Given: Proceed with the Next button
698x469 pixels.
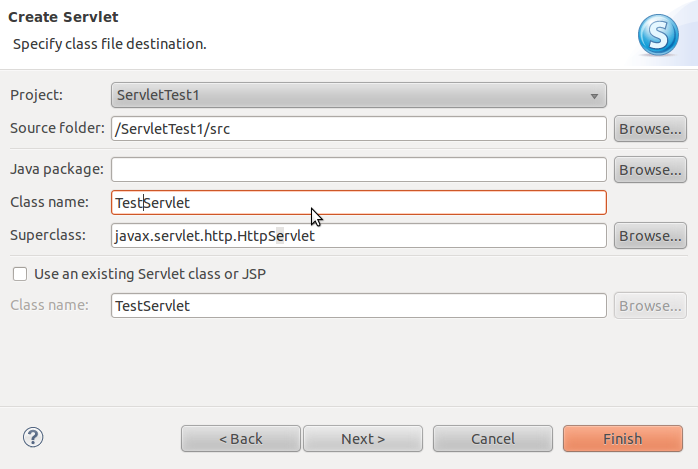Looking at the screenshot, I should pos(363,439).
